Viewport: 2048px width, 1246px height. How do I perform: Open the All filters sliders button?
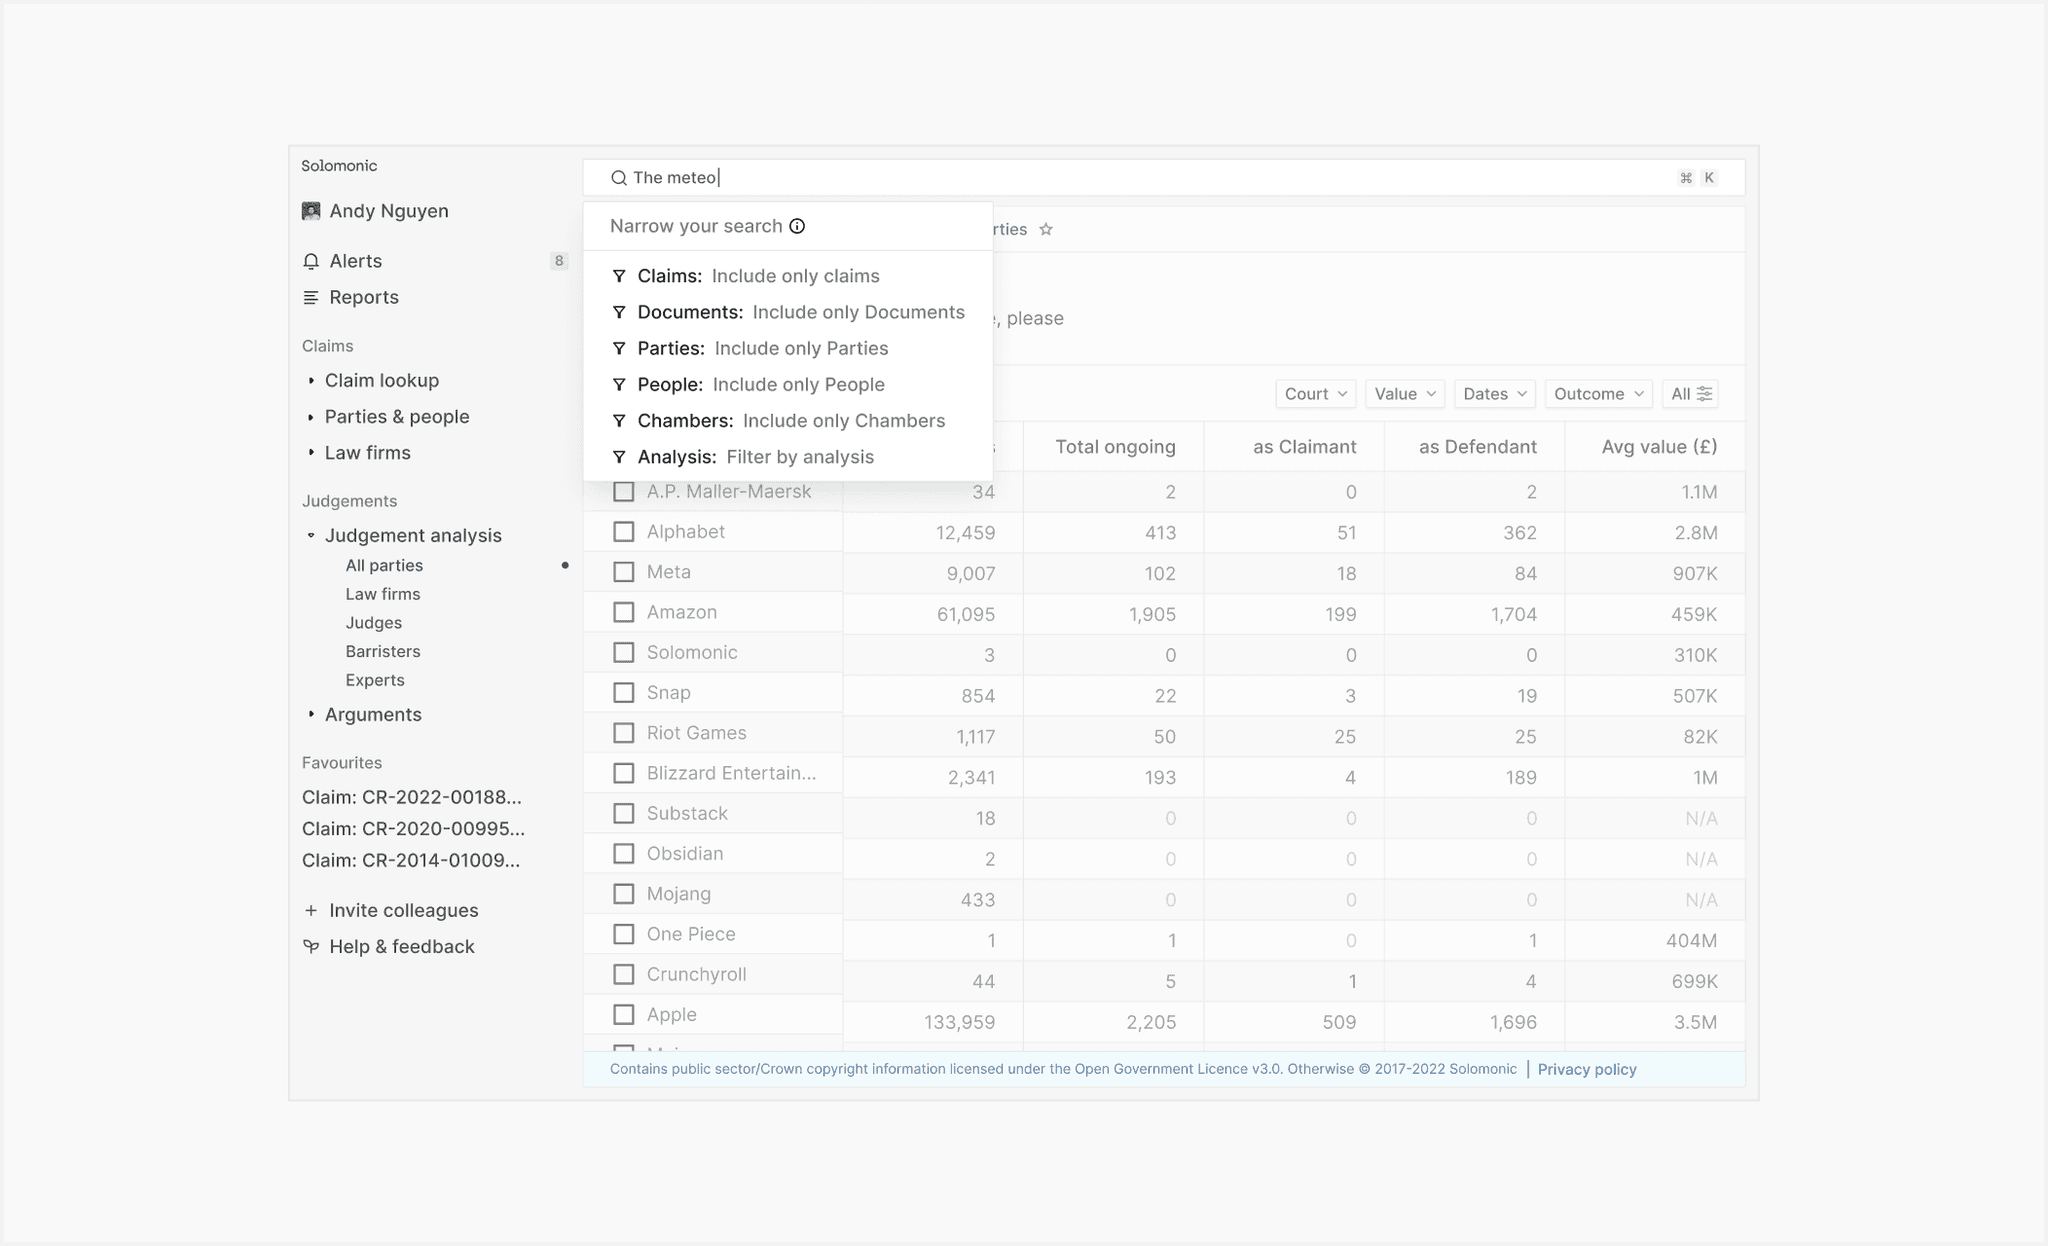tap(1692, 394)
